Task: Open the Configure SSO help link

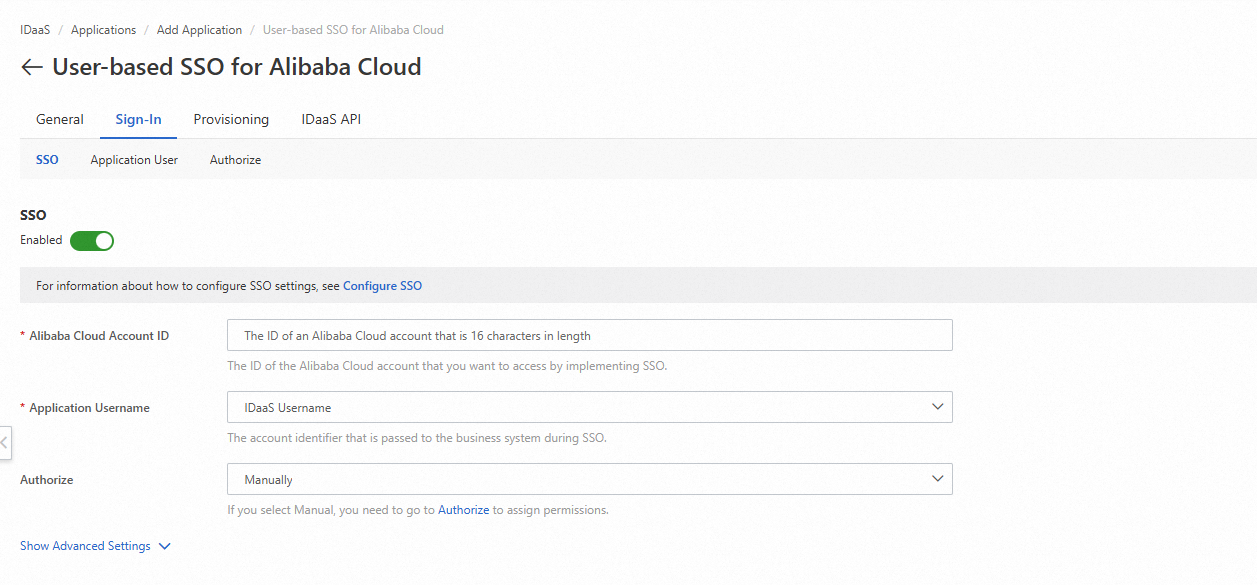Action: point(382,286)
